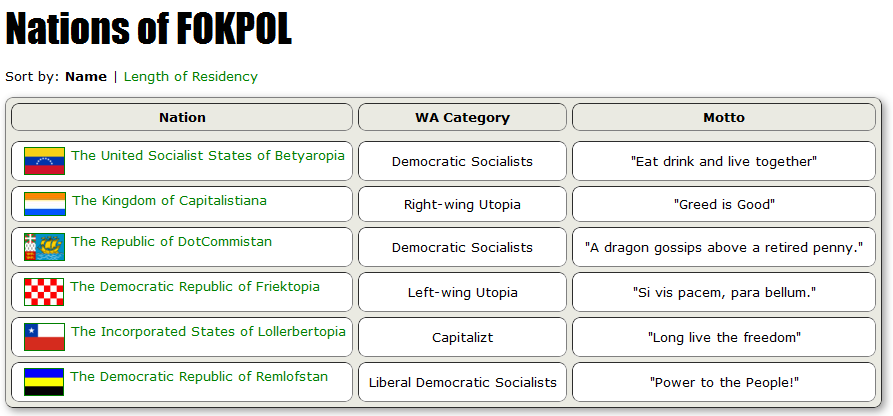
Task: Click the Right-wing Utopia category cell
Action: point(462,204)
